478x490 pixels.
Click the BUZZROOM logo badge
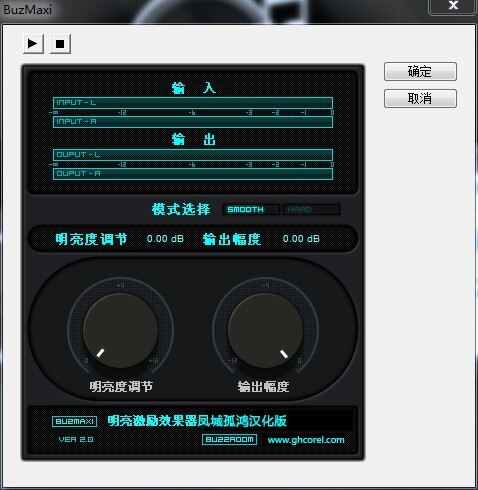coord(229,439)
